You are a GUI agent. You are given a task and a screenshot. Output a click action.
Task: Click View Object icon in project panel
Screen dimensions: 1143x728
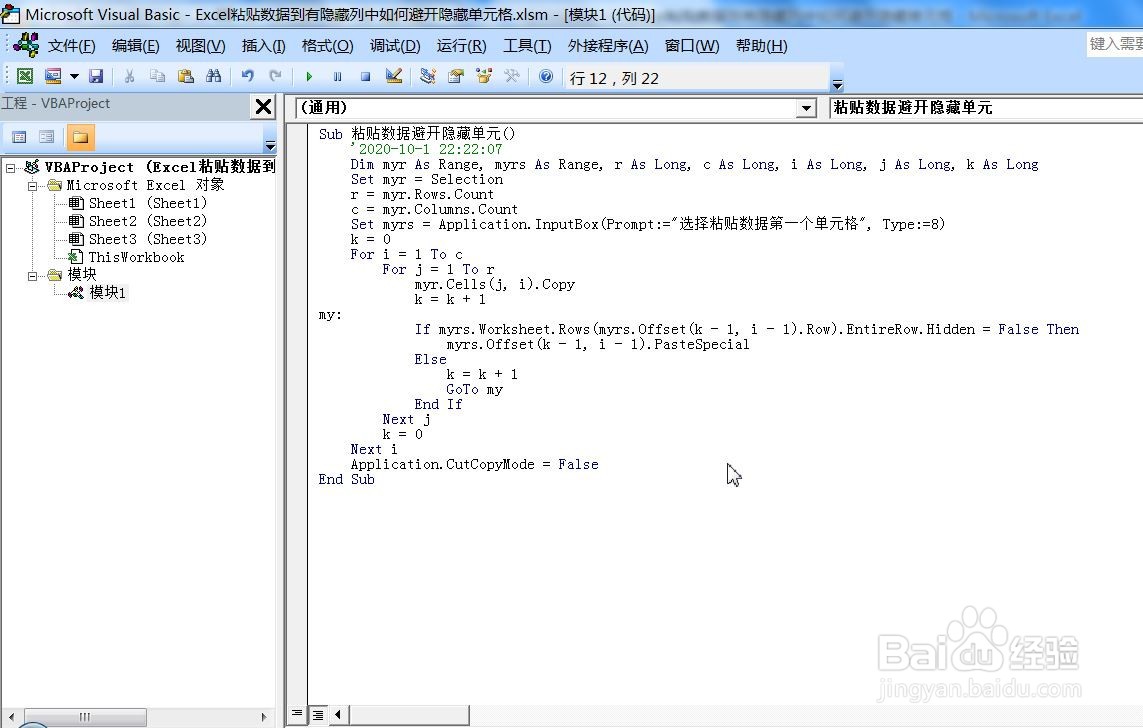pos(47,137)
